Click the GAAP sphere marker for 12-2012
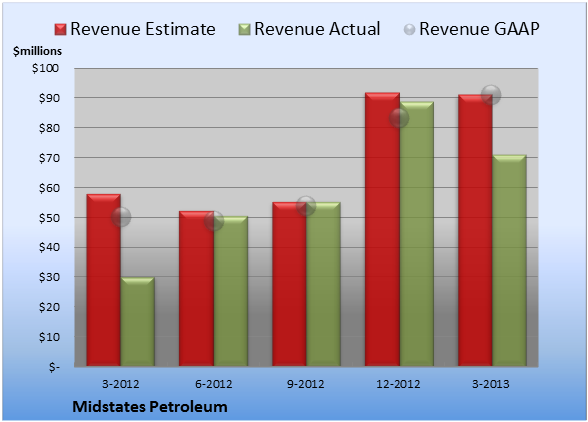 (399, 118)
